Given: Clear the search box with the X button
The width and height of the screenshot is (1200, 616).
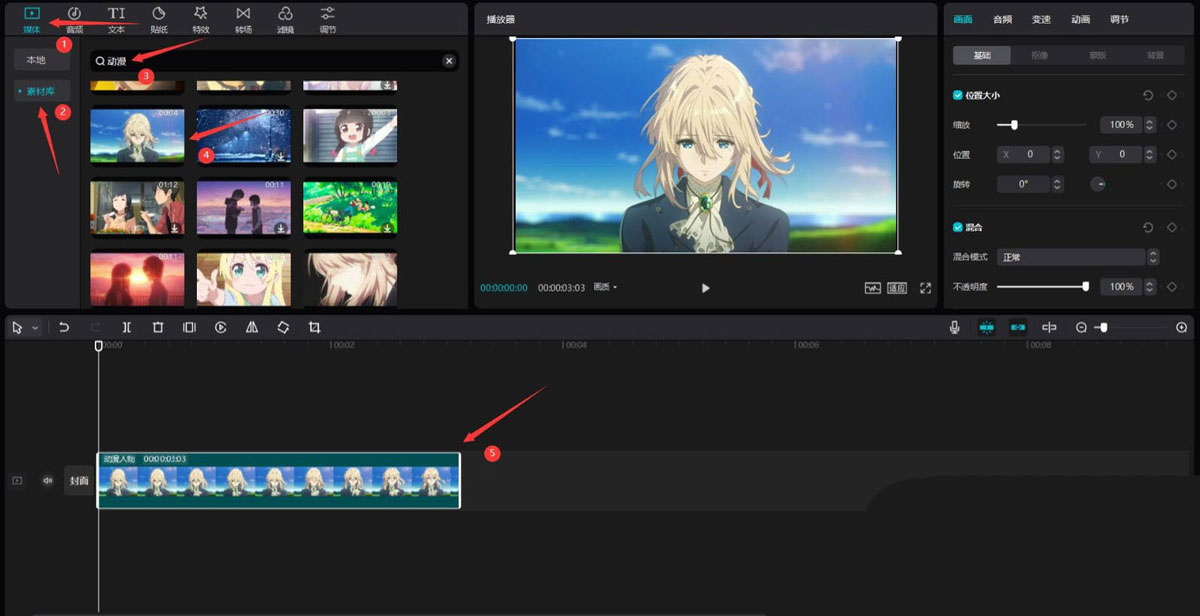Looking at the screenshot, I should pos(449,61).
